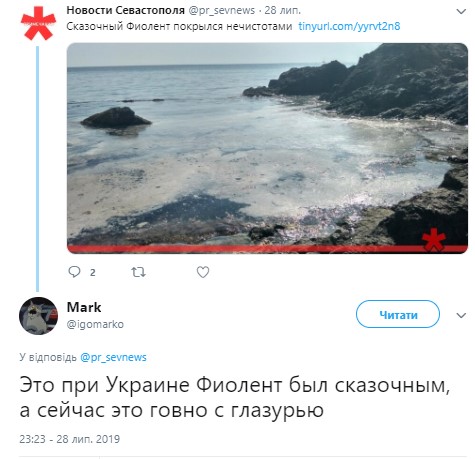475x459 pixels.
Task: Expand options chevron beside Читати button
Action: [461, 315]
